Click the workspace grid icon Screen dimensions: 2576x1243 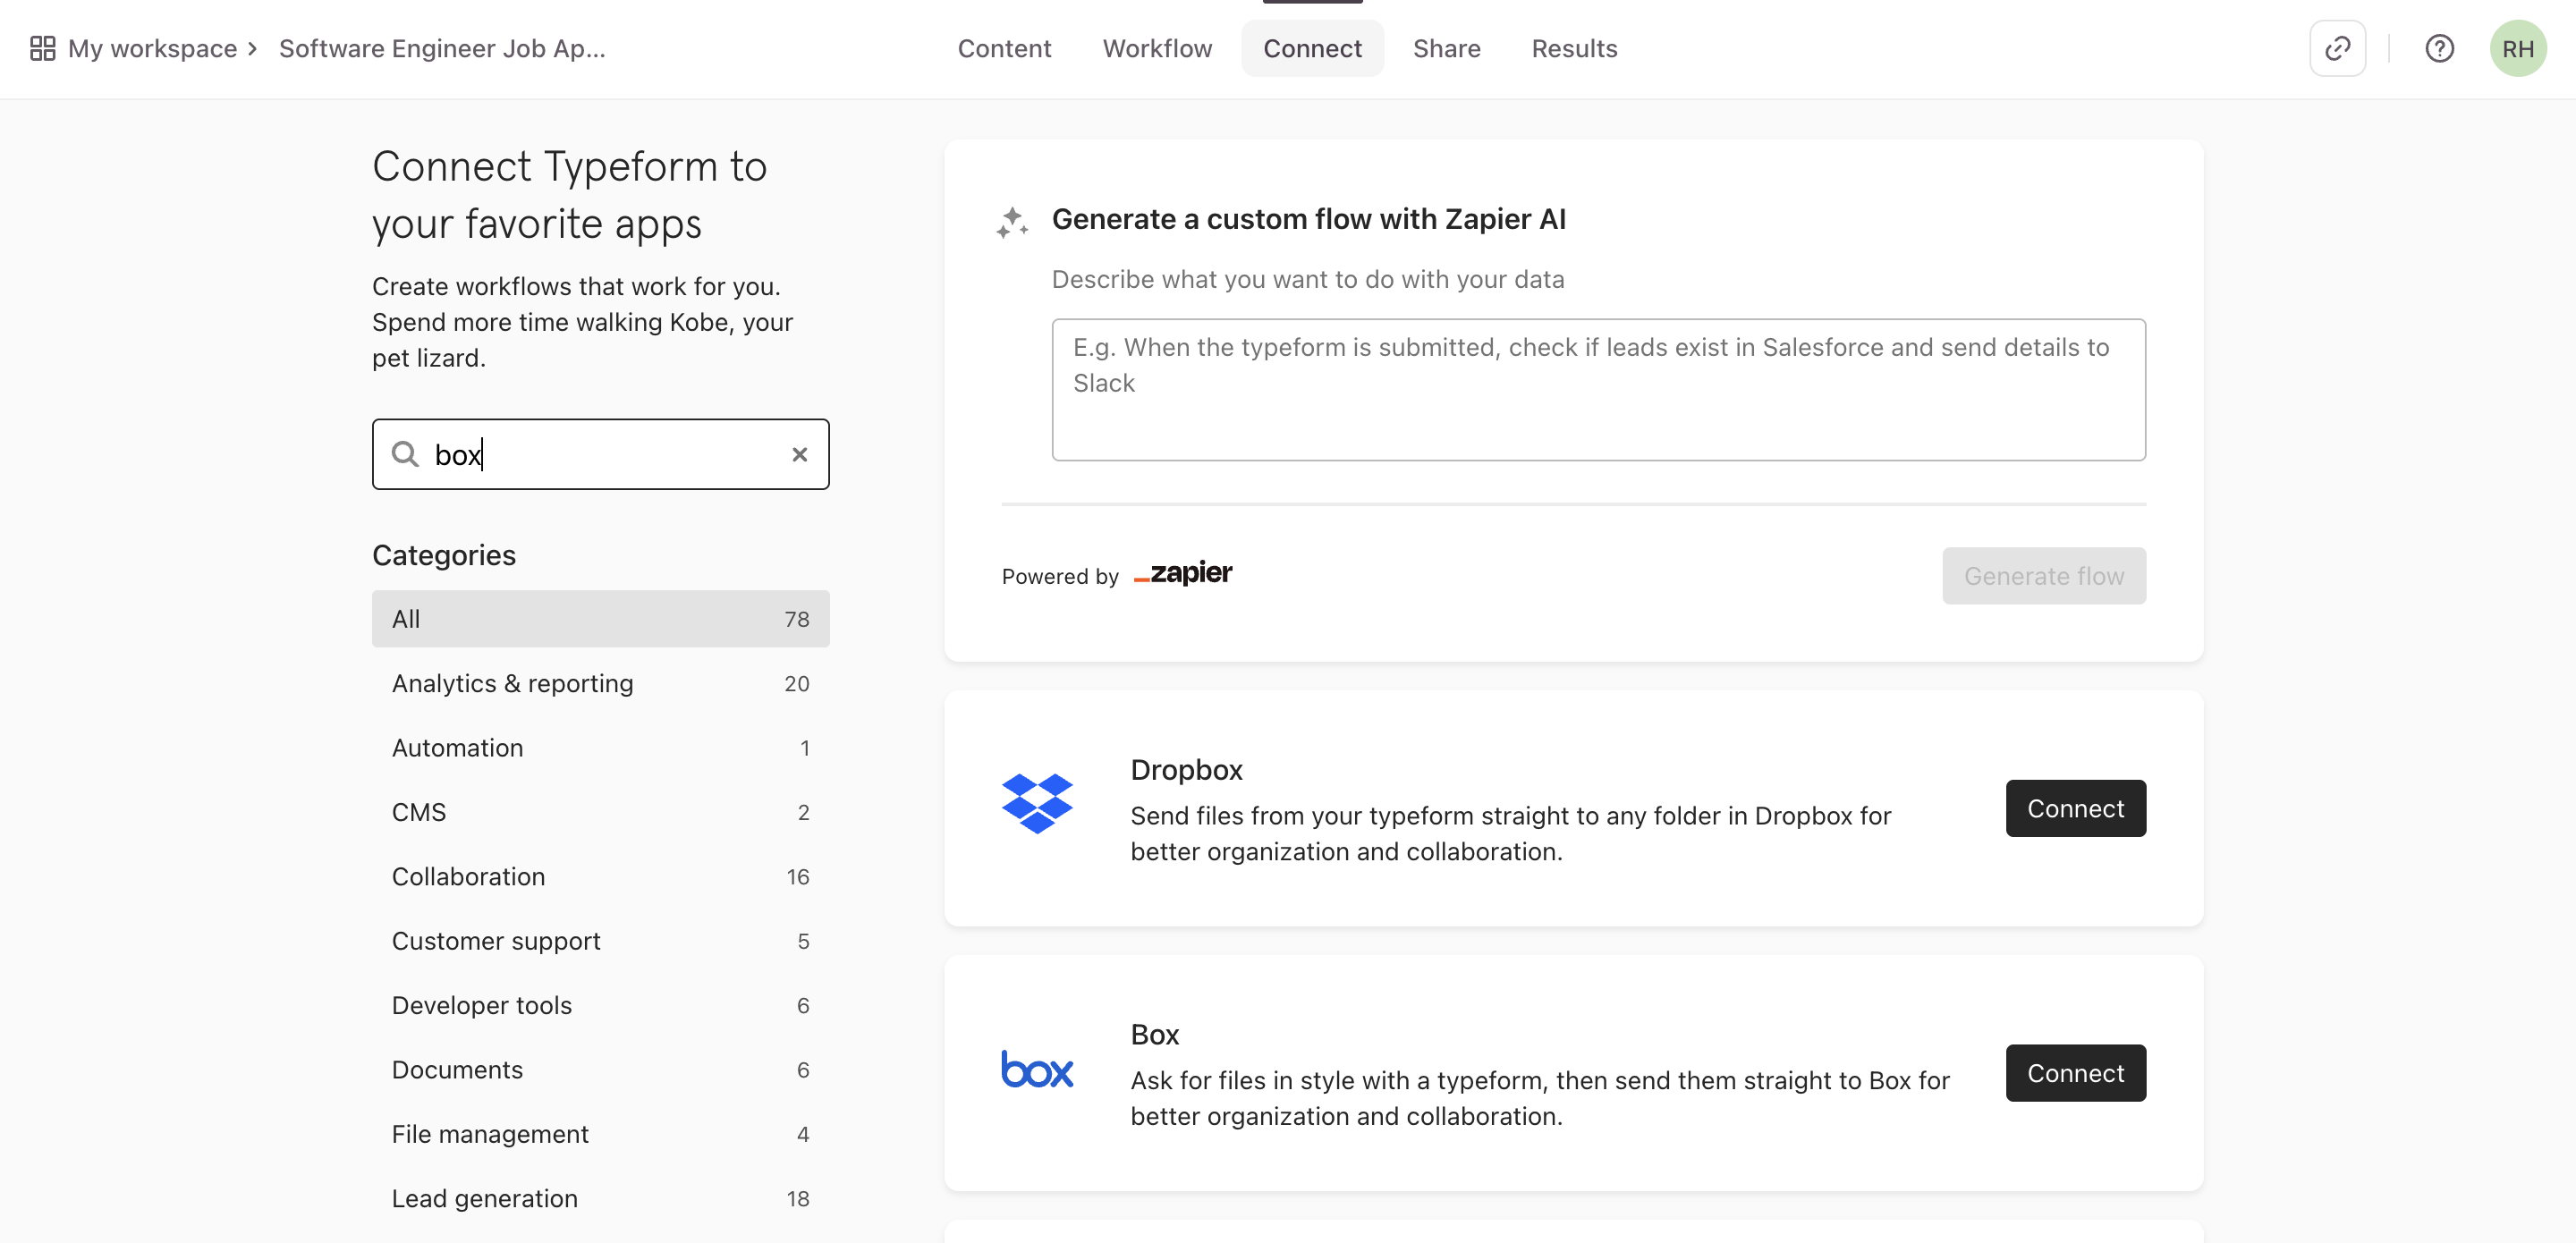click(x=42, y=48)
